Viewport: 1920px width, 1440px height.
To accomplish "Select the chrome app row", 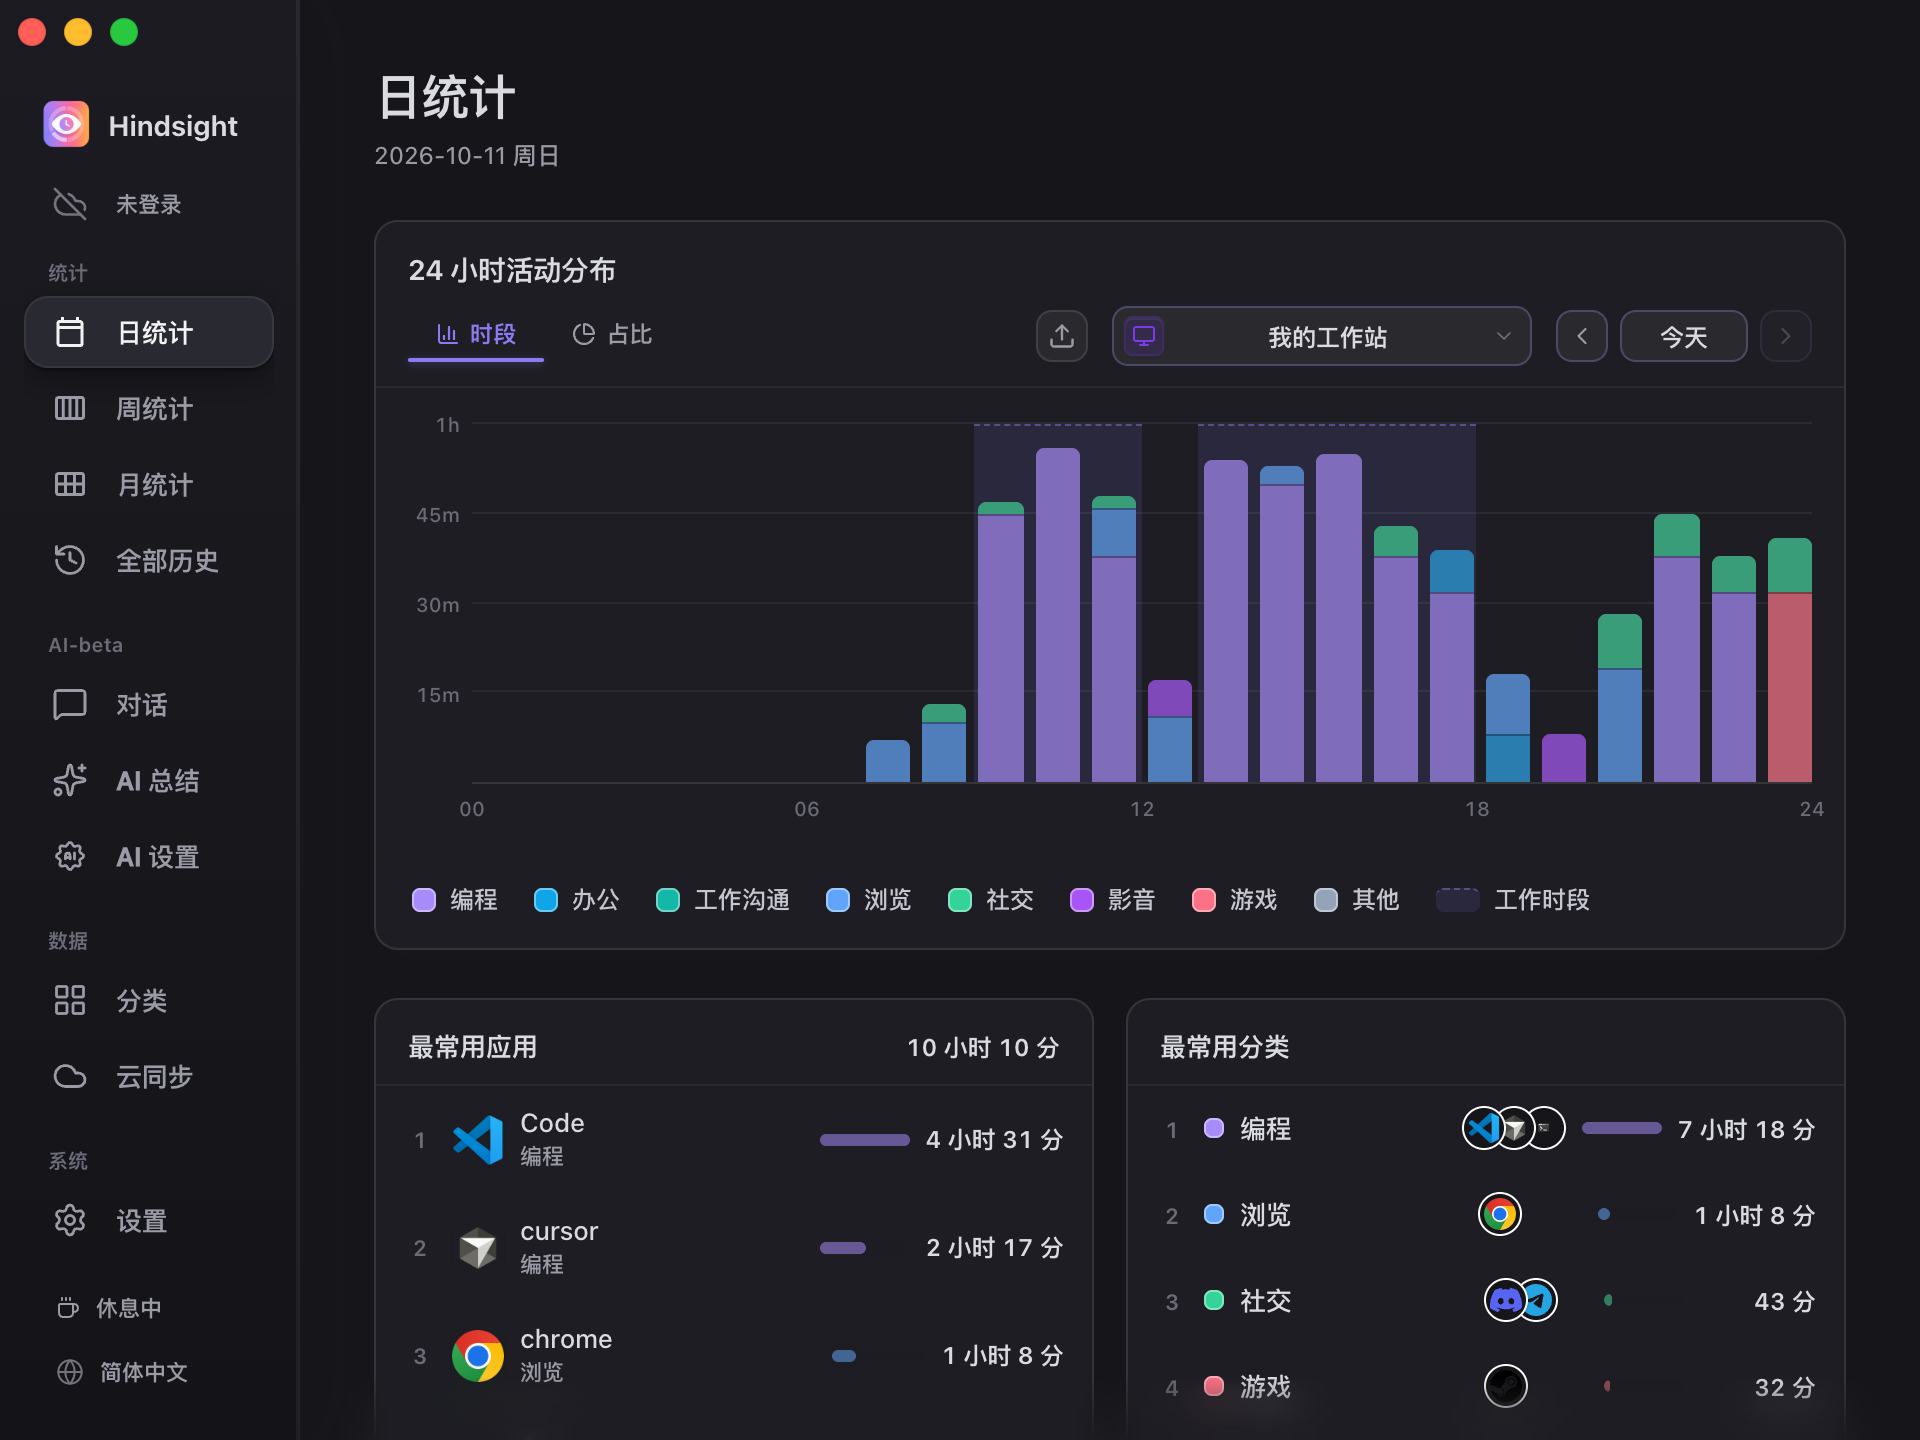I will point(734,1356).
